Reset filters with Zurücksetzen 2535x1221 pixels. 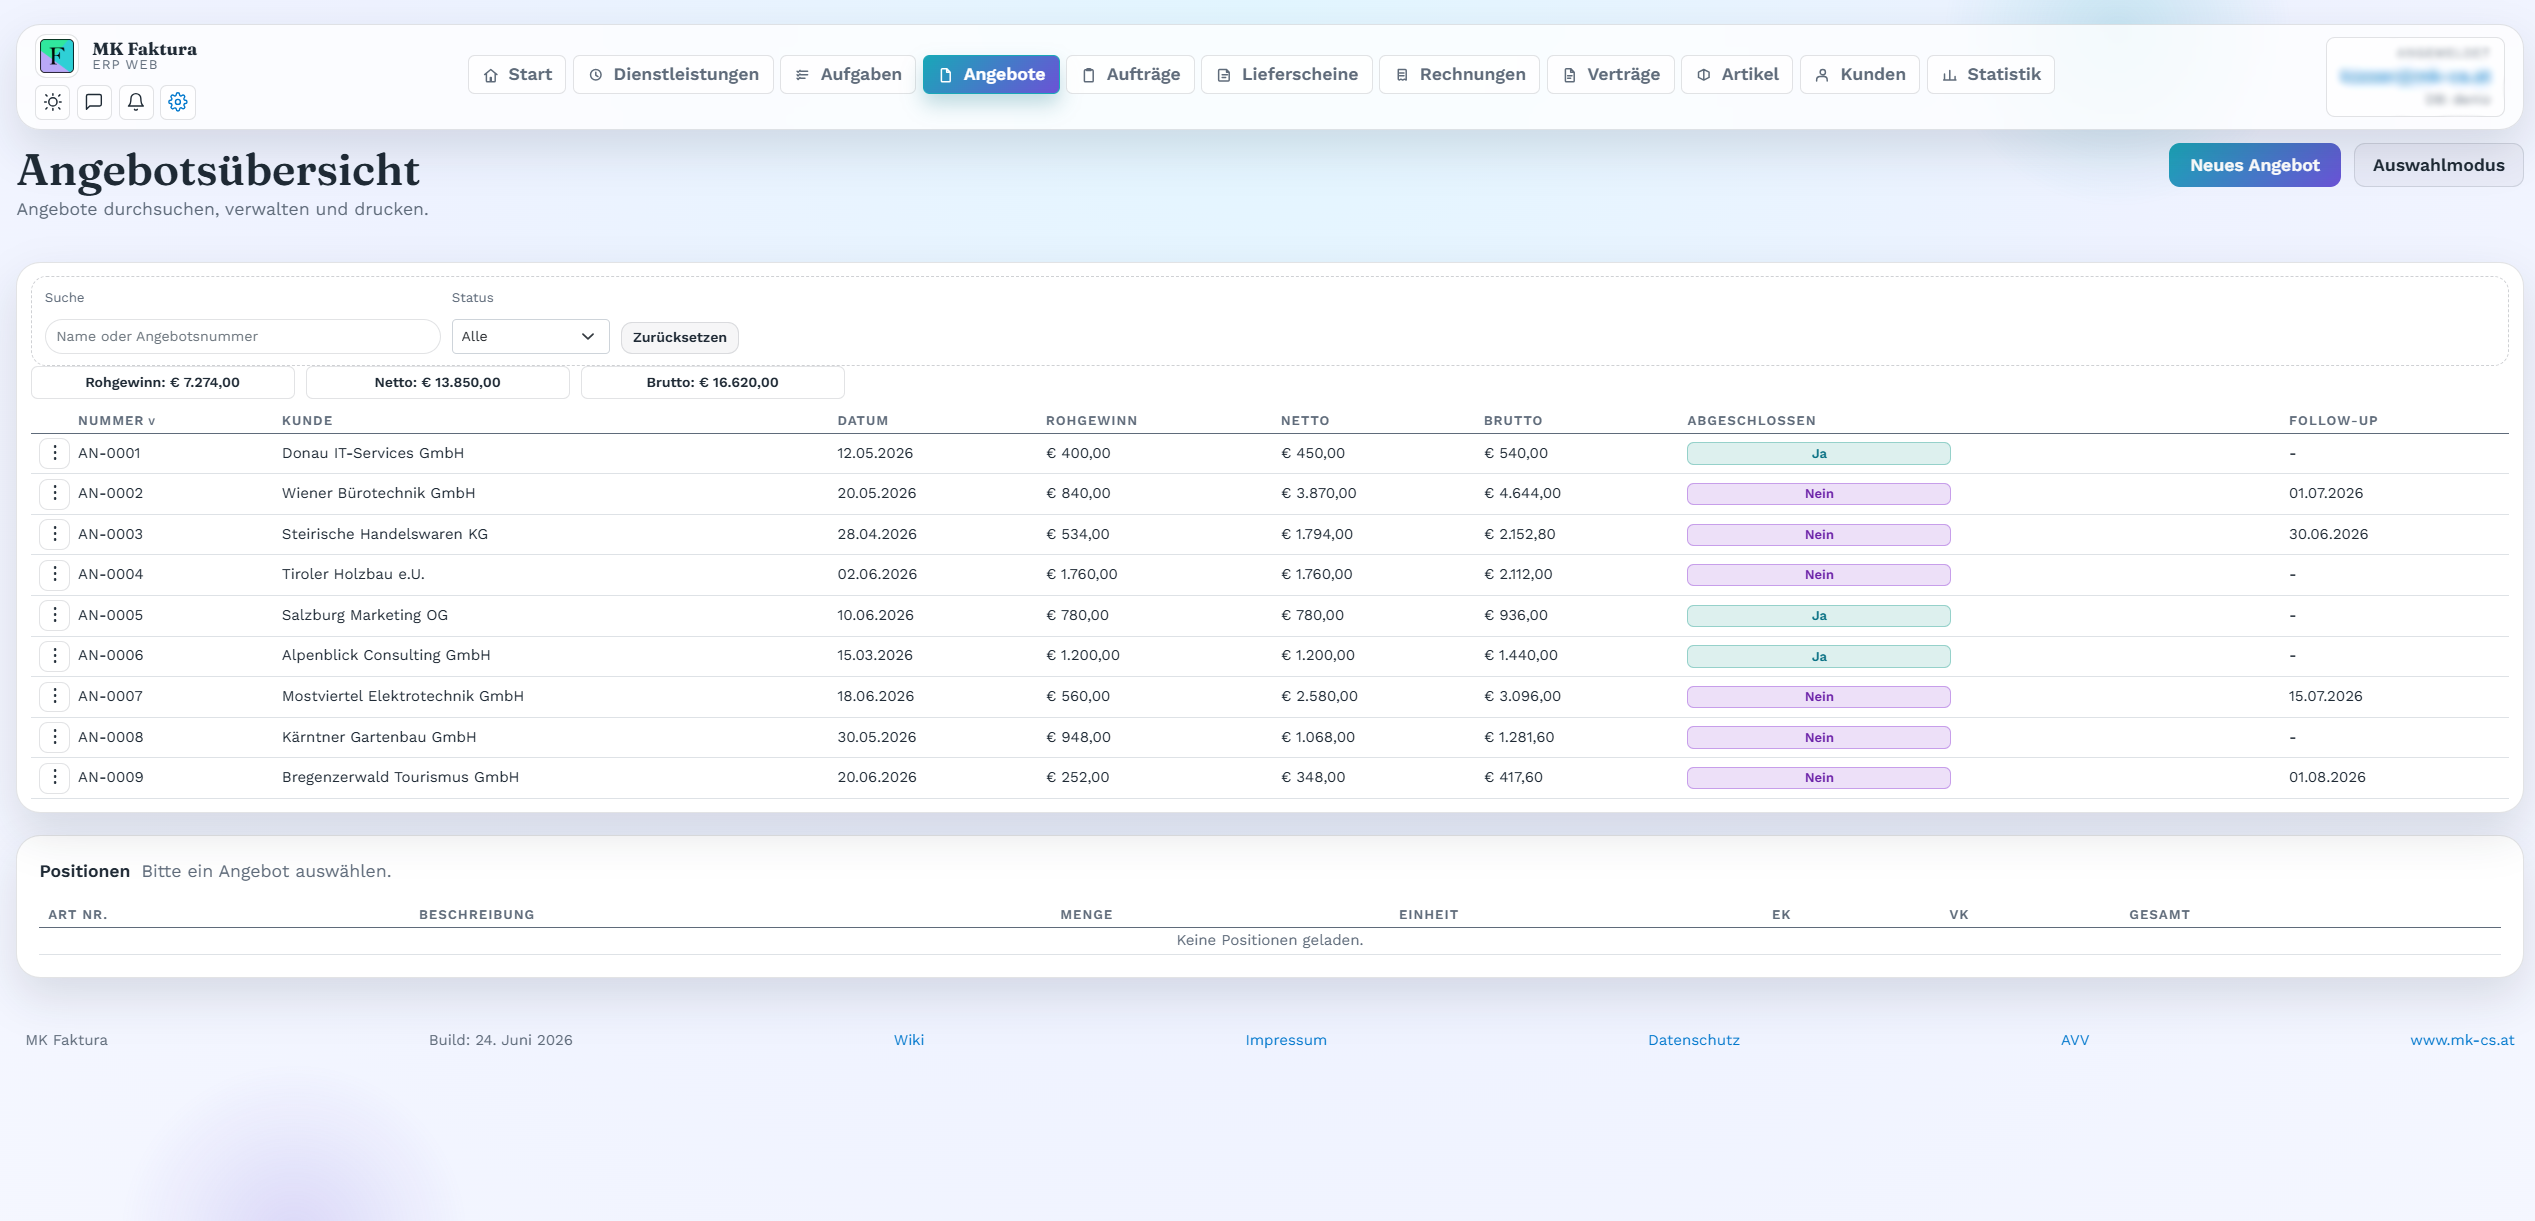tap(680, 337)
